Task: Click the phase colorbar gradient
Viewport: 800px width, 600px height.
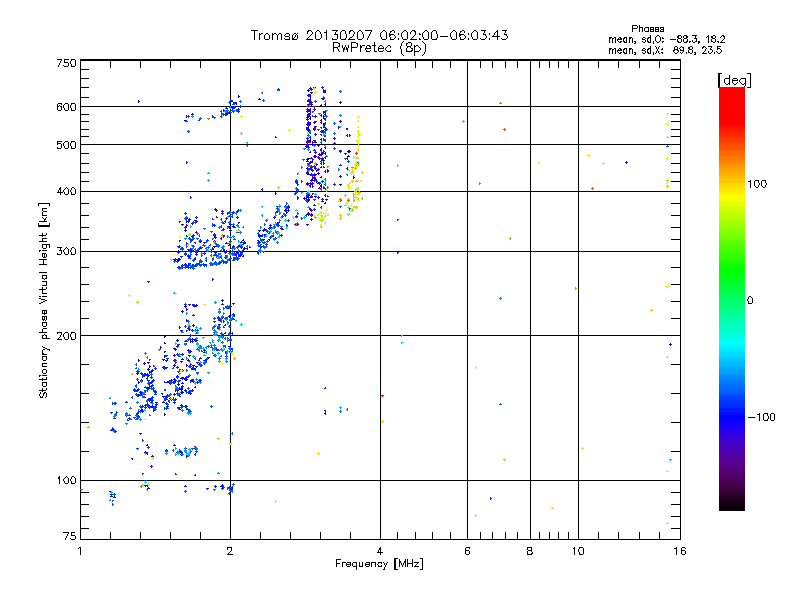Action: coord(732,298)
